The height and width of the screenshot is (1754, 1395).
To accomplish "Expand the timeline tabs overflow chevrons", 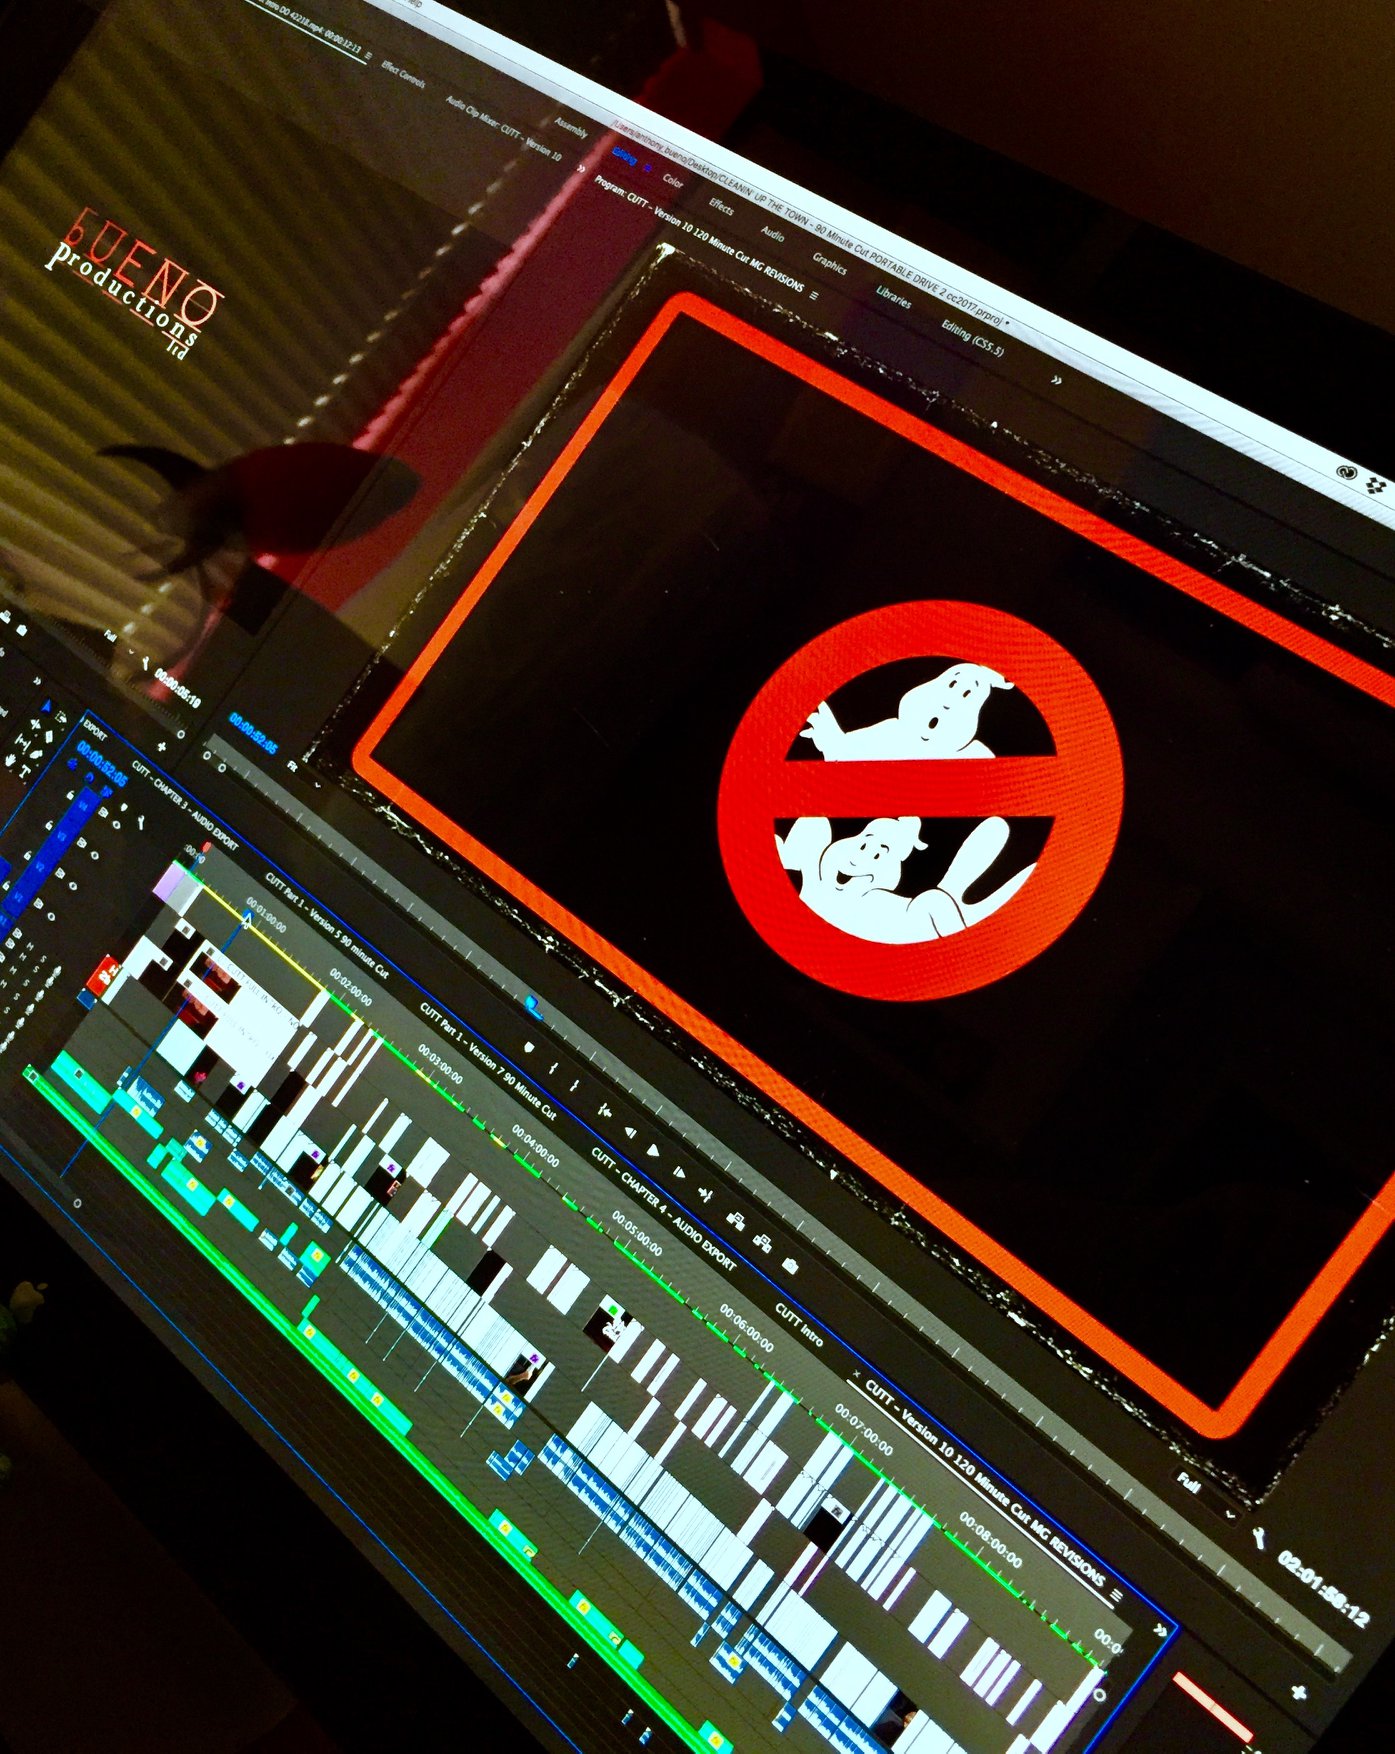I will point(1160,1629).
